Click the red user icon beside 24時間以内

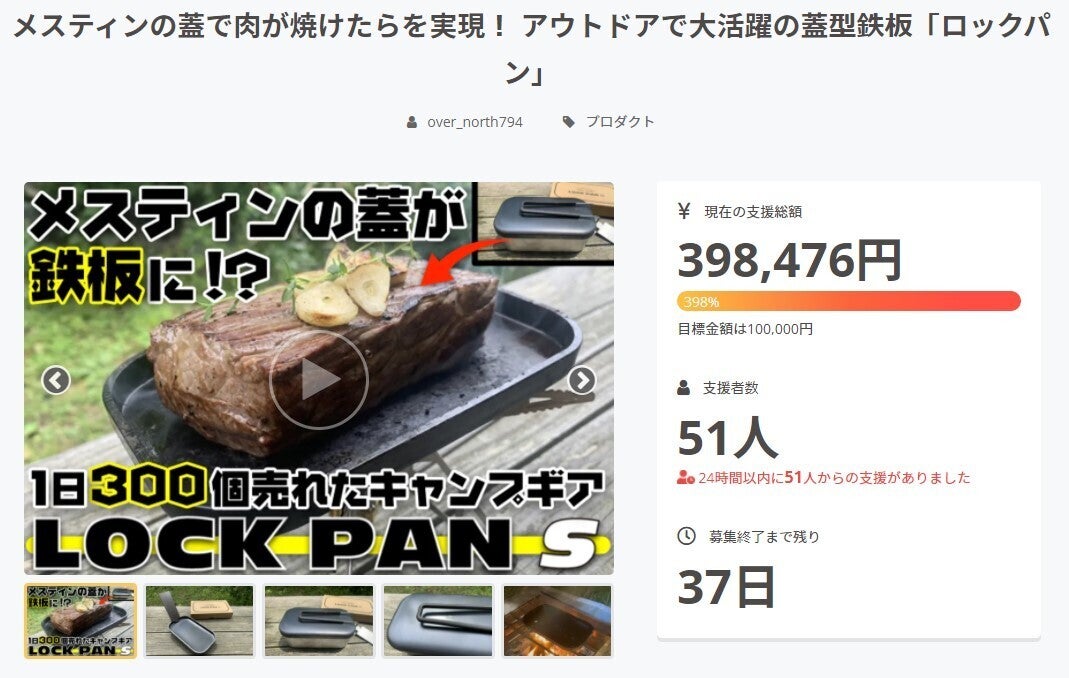coord(685,477)
